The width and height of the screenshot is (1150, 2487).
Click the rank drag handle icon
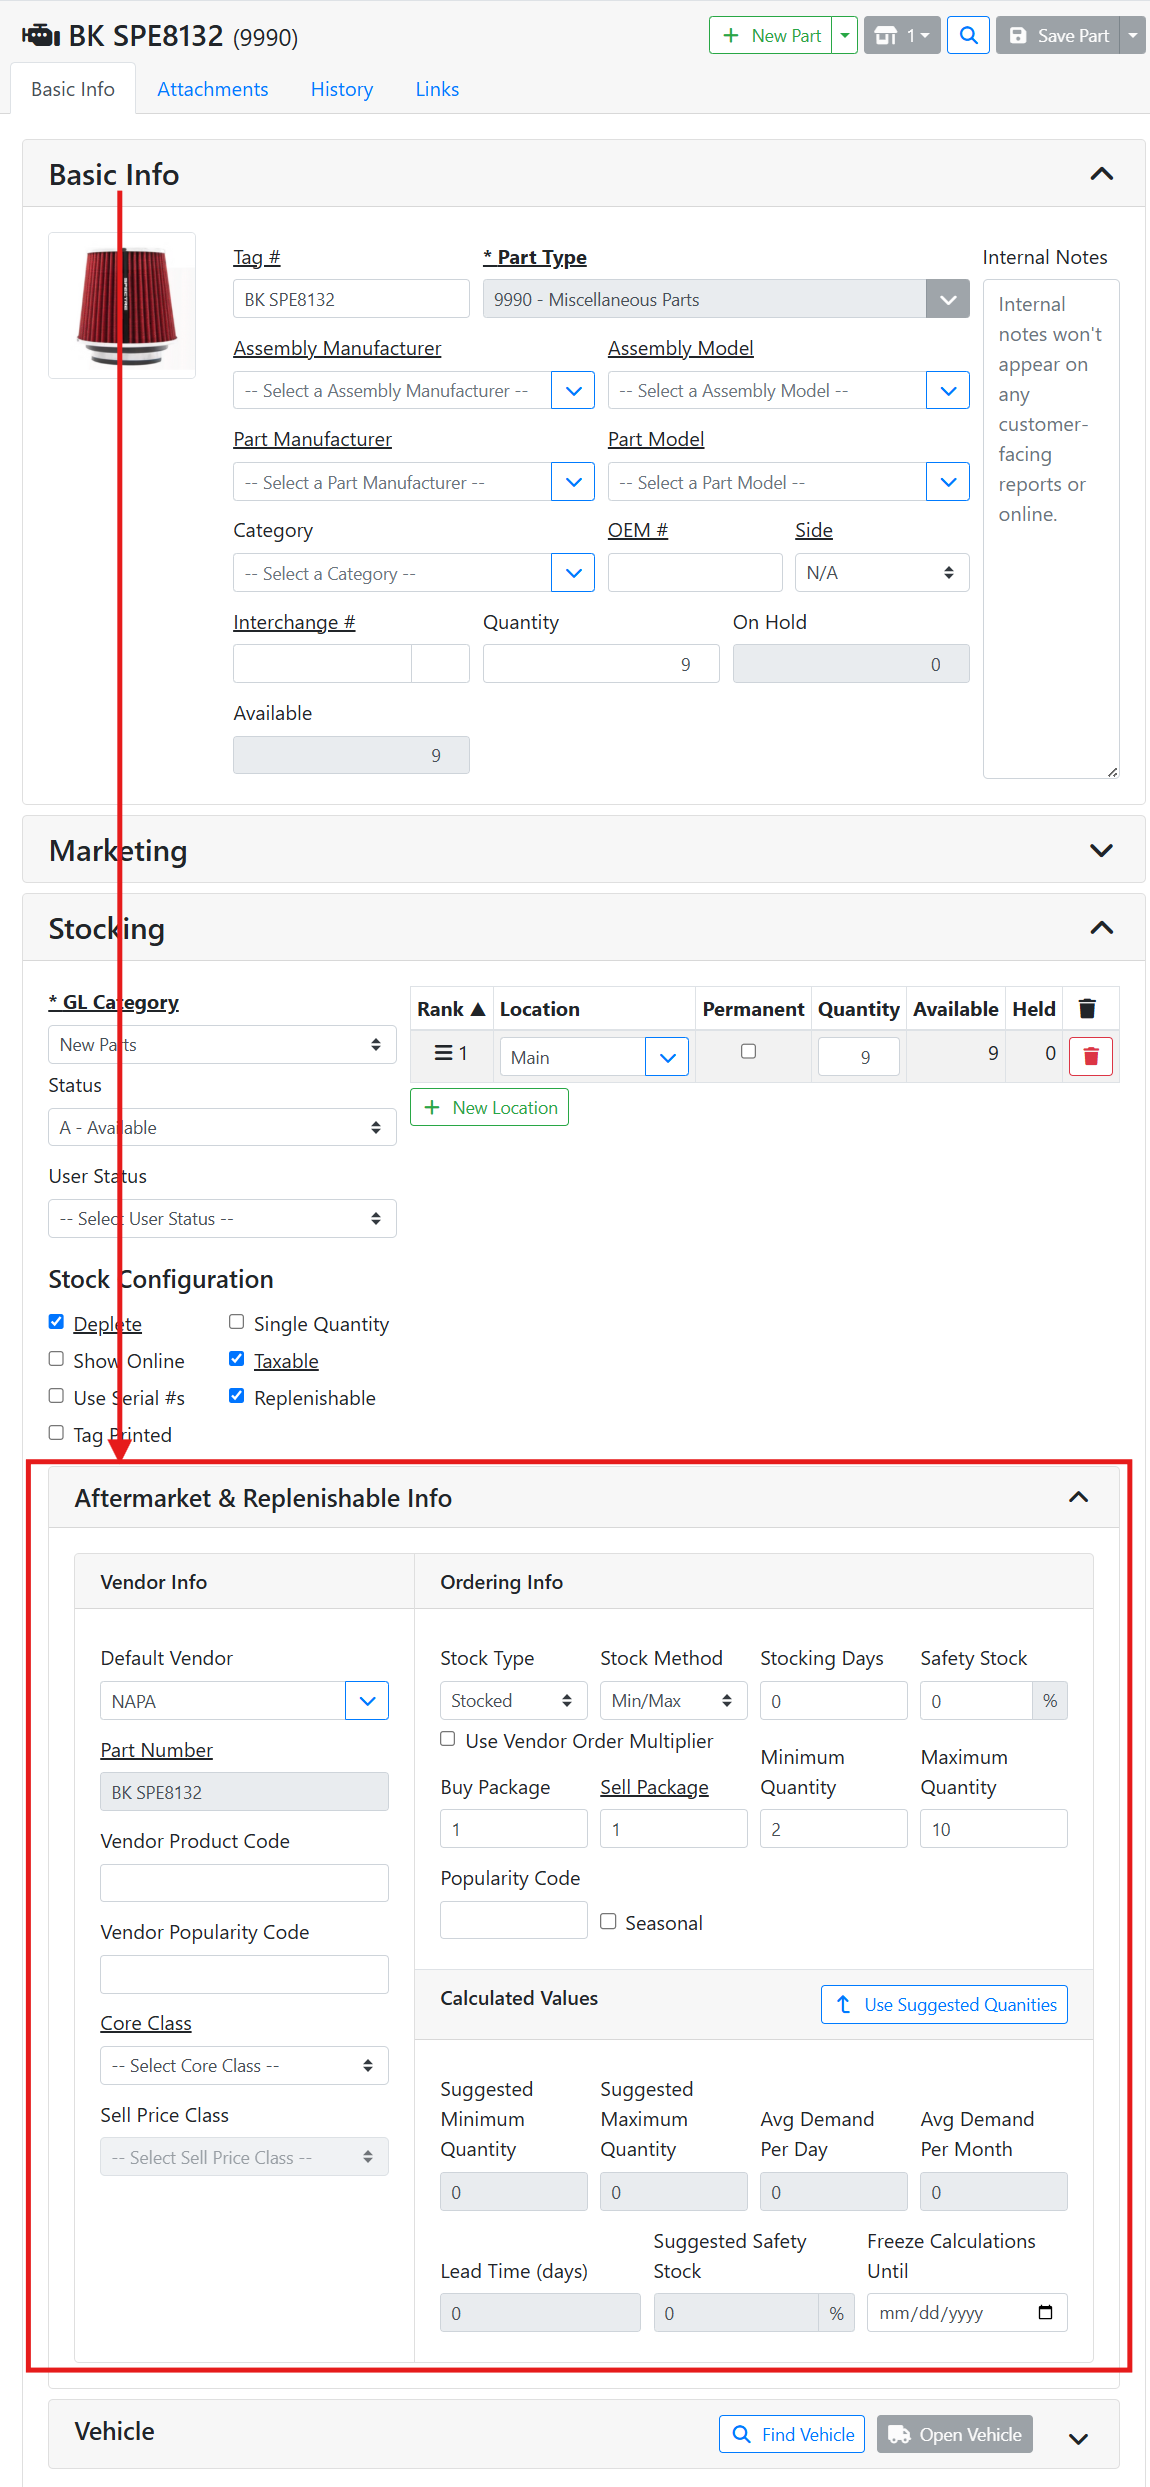coord(443,1053)
